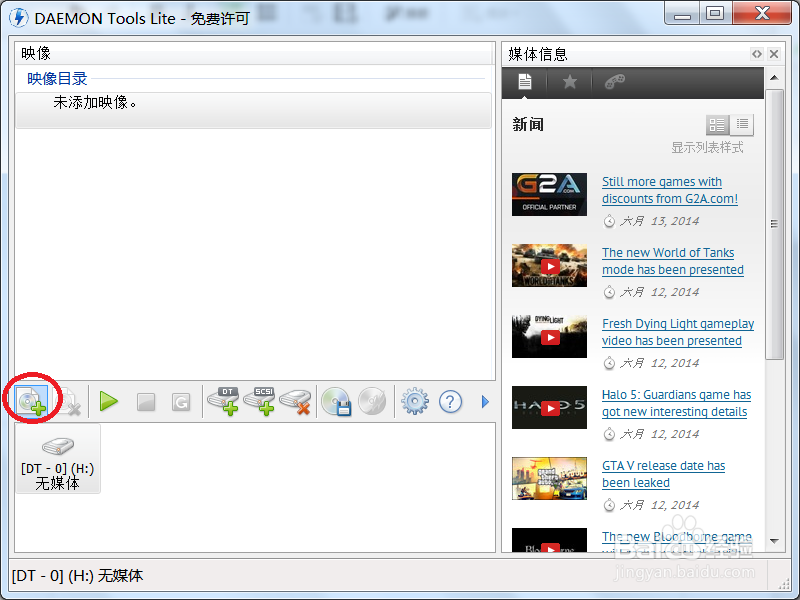The width and height of the screenshot is (800, 600).
Task: Click the G2A official partner thumbnail
Action: (549, 194)
